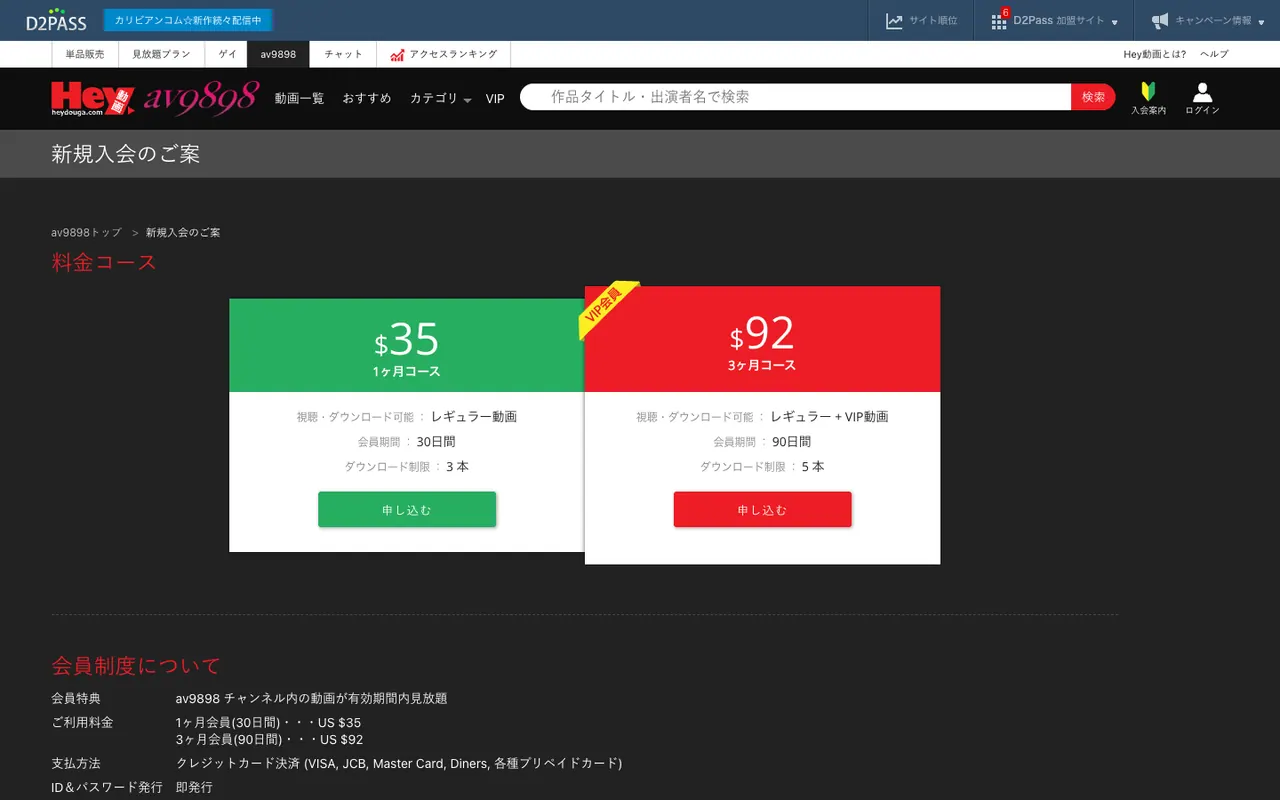Open the campaign info megaphone icon
1280x800 pixels.
1160,21
